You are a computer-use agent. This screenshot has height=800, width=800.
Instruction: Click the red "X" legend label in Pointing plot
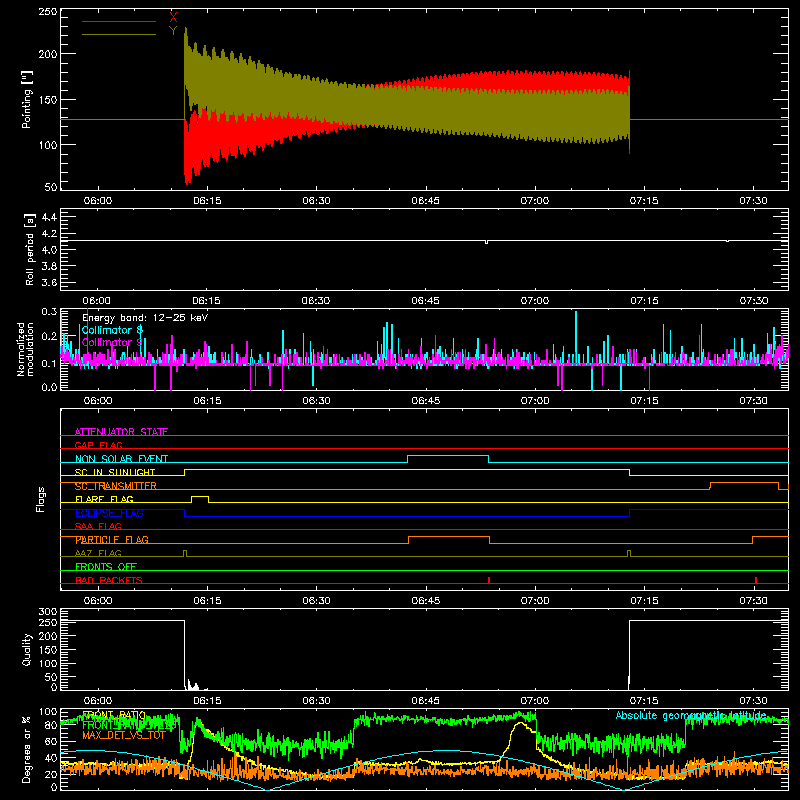coord(173,18)
